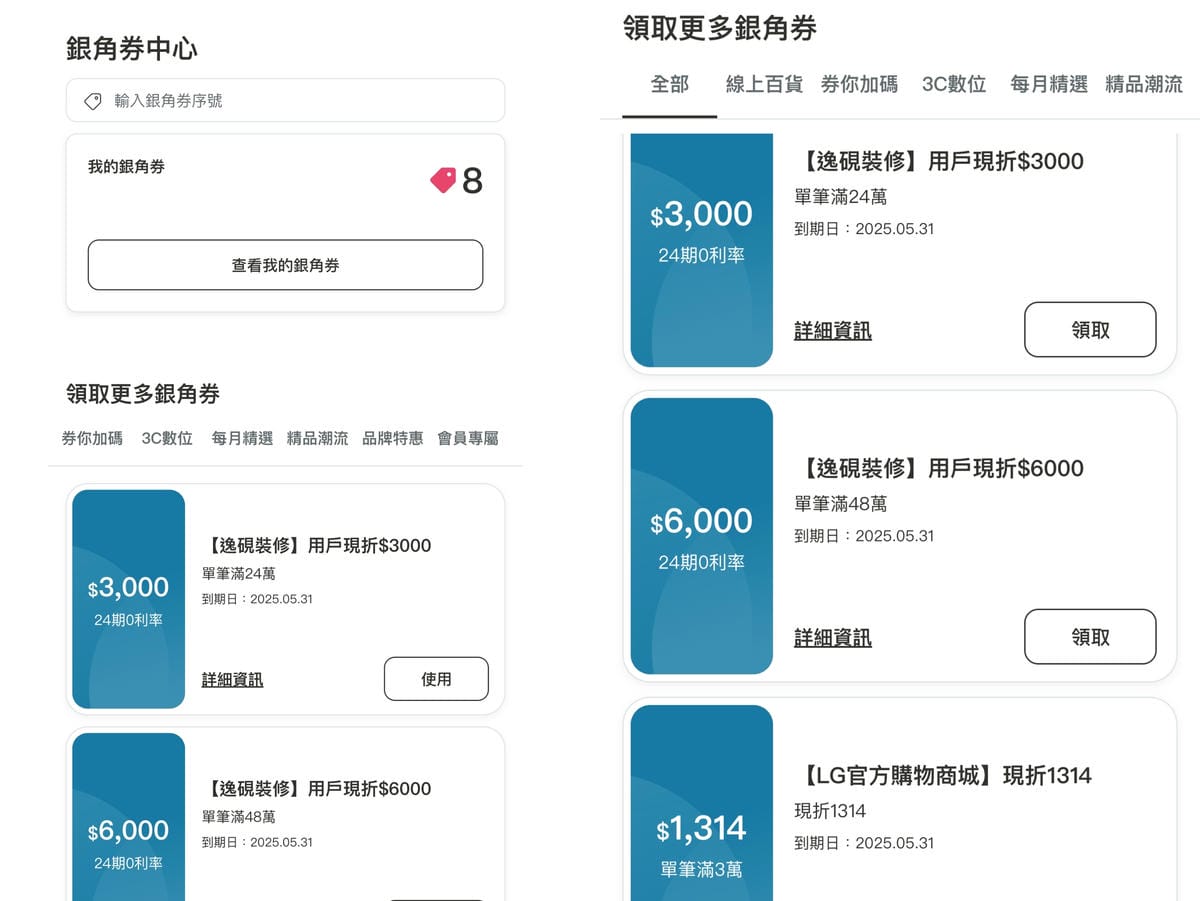Click the pink voucher tag icon next to 8
The image size is (1200, 901).
441,181
